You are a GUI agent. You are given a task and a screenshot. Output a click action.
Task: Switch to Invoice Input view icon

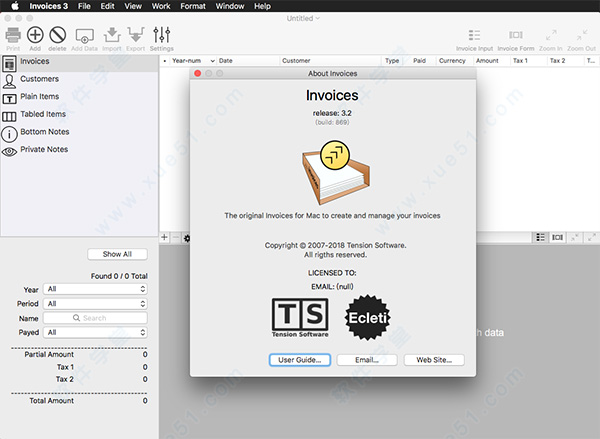(x=474, y=35)
